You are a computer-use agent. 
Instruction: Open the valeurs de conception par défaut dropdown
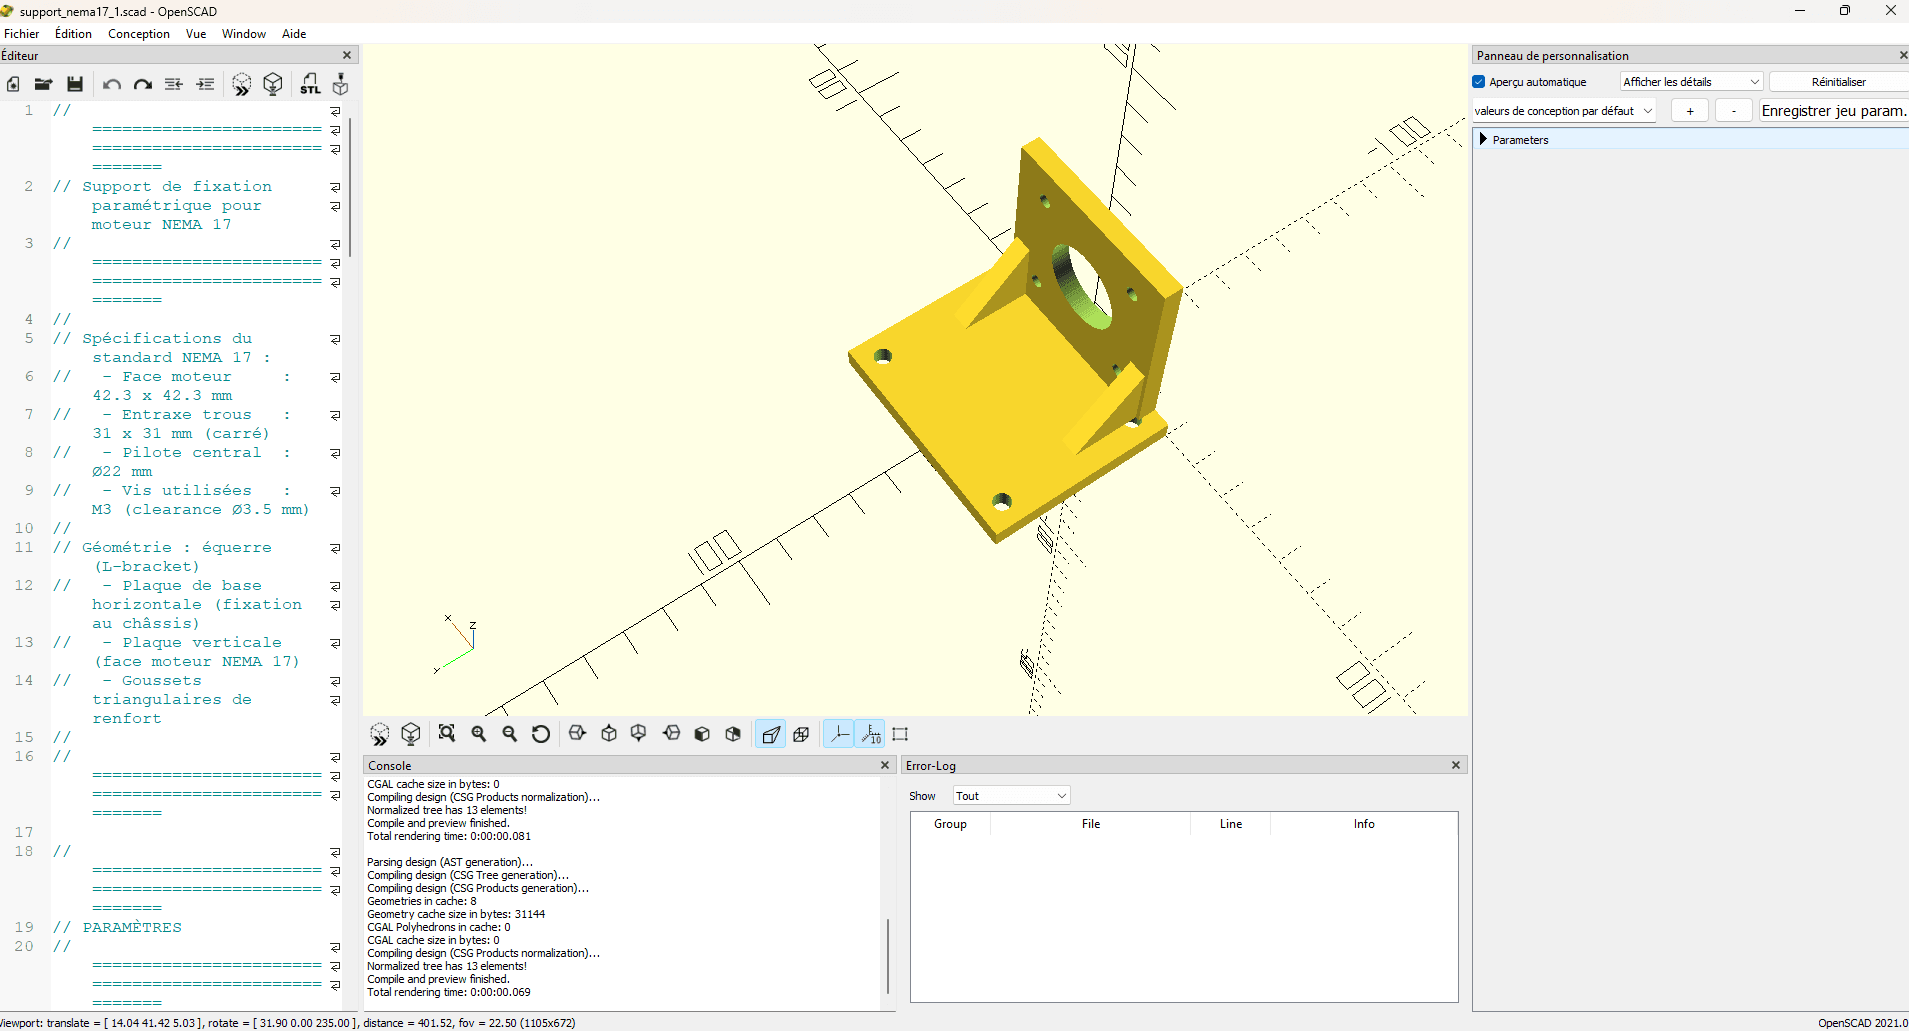pyautogui.click(x=1564, y=111)
